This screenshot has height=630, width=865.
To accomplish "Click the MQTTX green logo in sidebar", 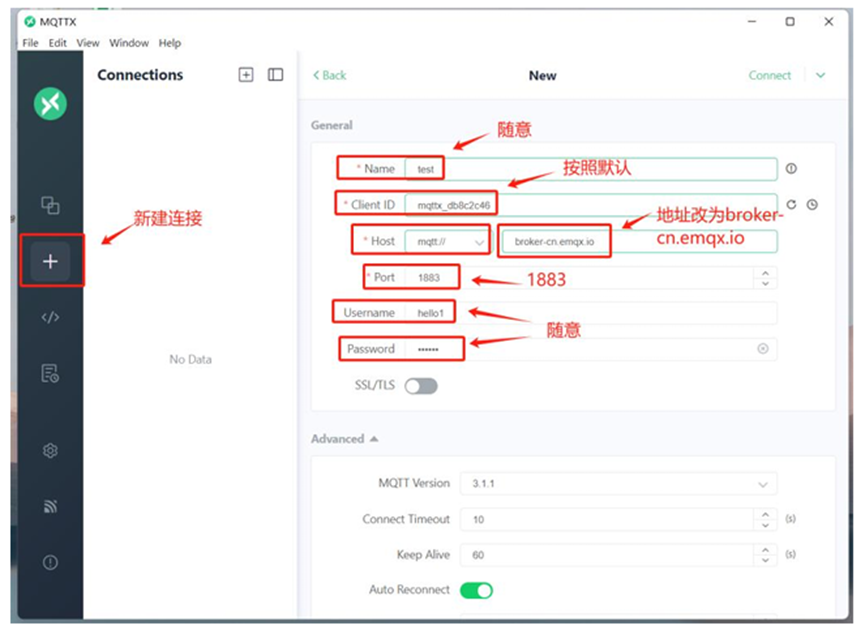I will 50,104.
